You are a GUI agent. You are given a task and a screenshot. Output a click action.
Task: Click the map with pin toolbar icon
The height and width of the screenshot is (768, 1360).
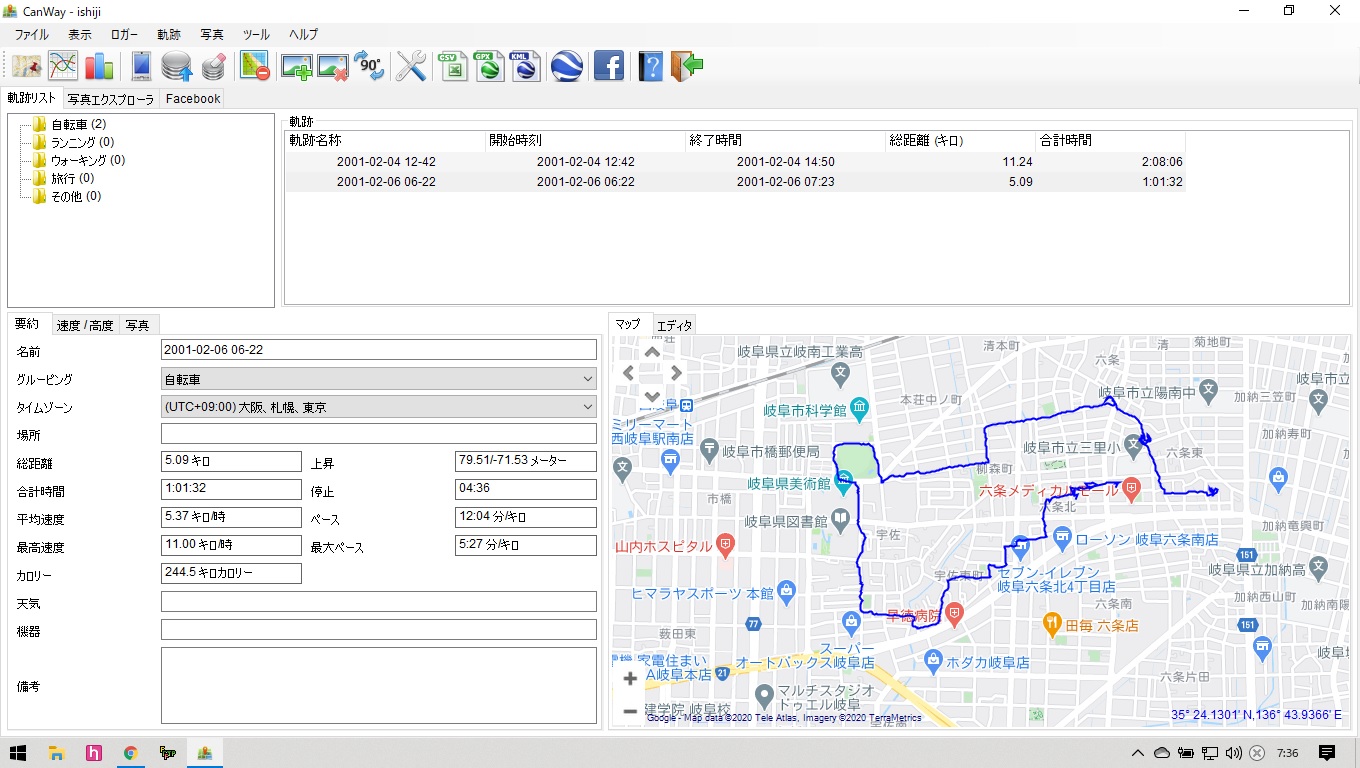pyautogui.click(x=26, y=67)
